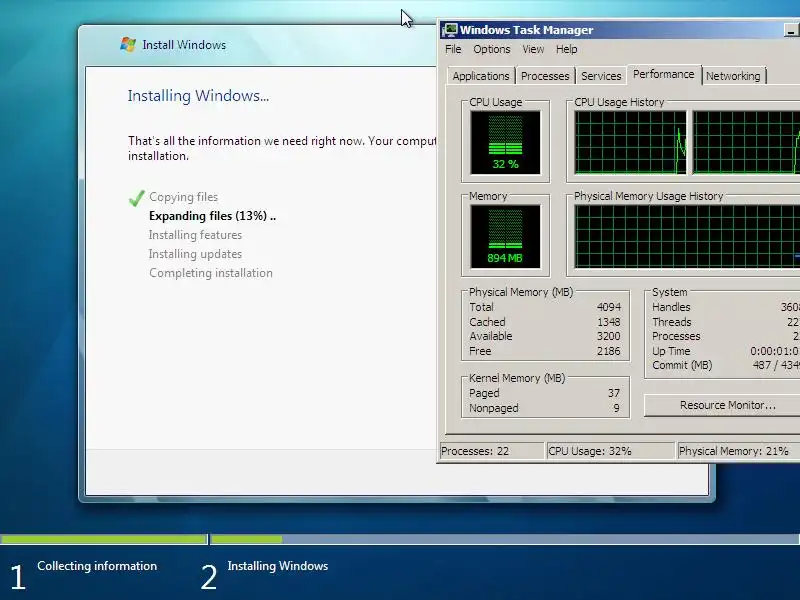Click the Up Time label in System group
Screen dimensions: 800x600
tap(671, 351)
